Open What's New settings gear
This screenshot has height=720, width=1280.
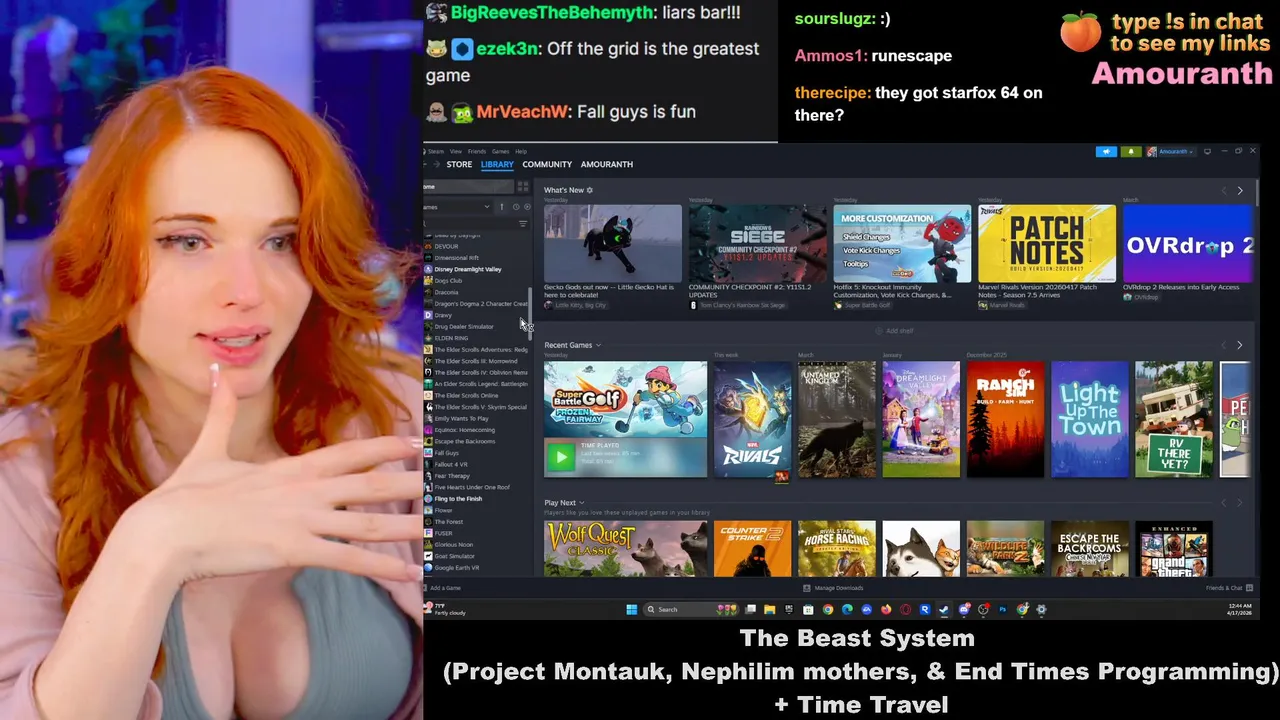click(590, 190)
